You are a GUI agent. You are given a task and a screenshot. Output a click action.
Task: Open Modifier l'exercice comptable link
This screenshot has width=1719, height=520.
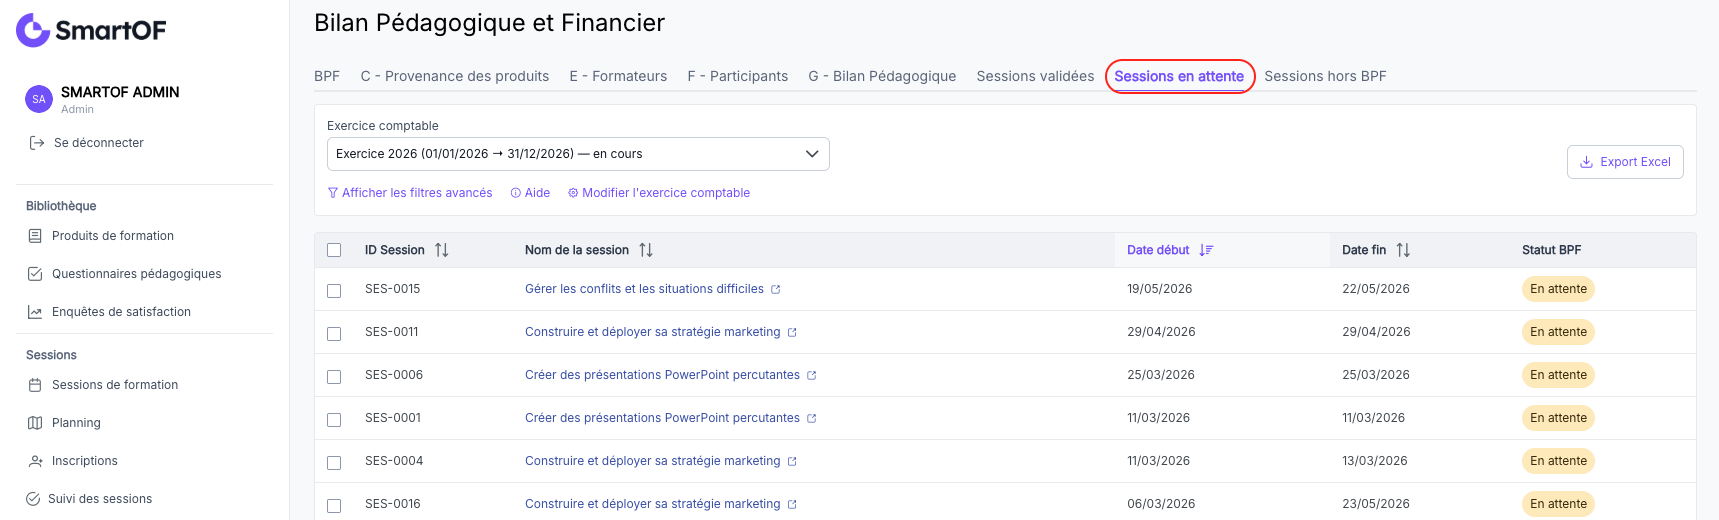(x=659, y=193)
